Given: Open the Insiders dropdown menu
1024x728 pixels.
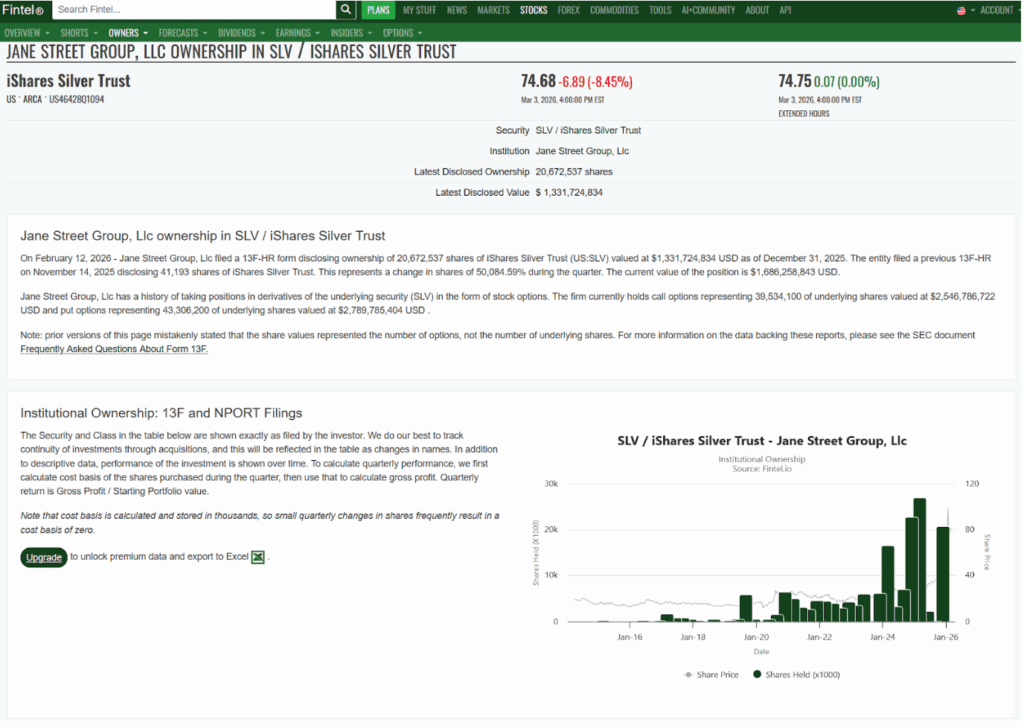Looking at the screenshot, I should pyautogui.click(x=350, y=33).
